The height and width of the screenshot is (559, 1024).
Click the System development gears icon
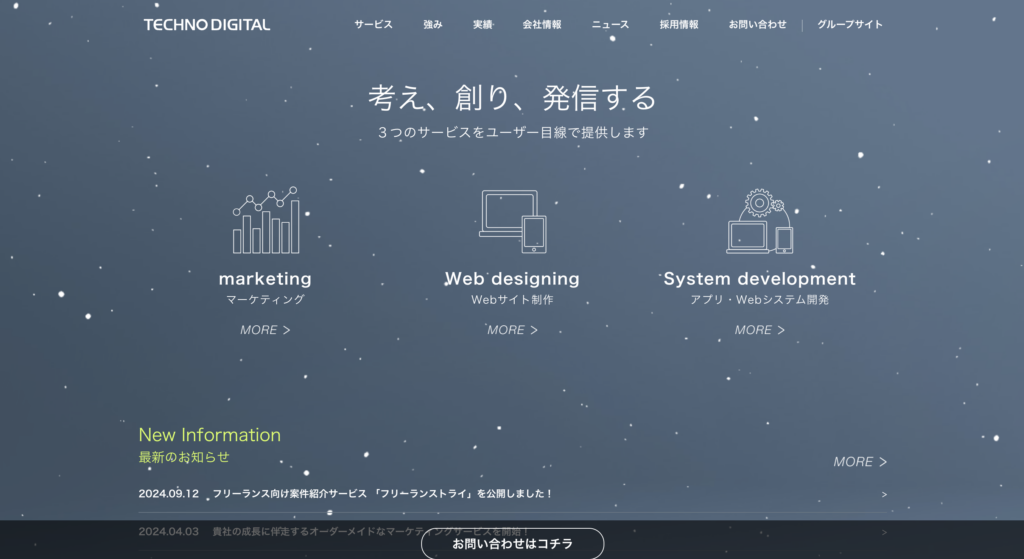coord(759,221)
